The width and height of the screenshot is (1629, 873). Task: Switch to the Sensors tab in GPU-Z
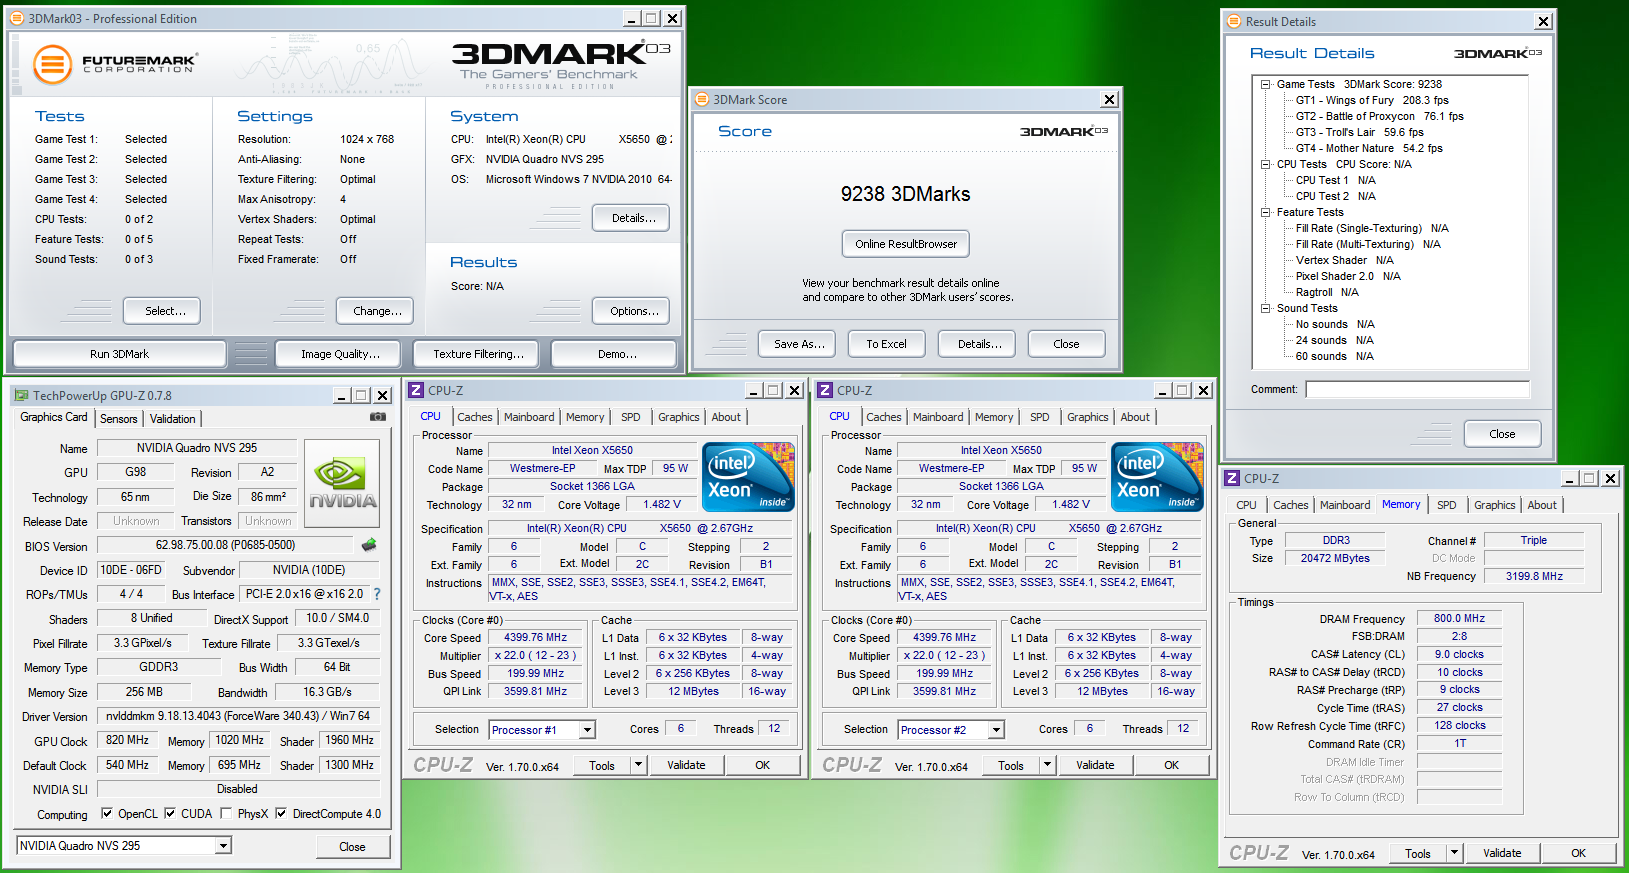[119, 419]
